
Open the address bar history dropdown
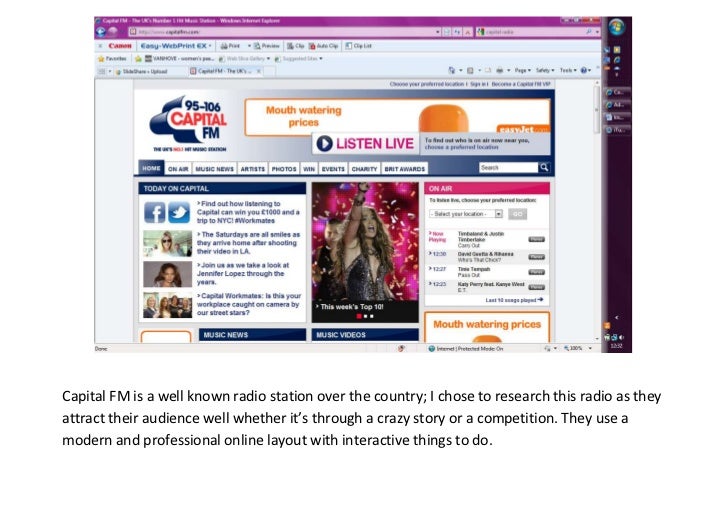tap(438, 32)
